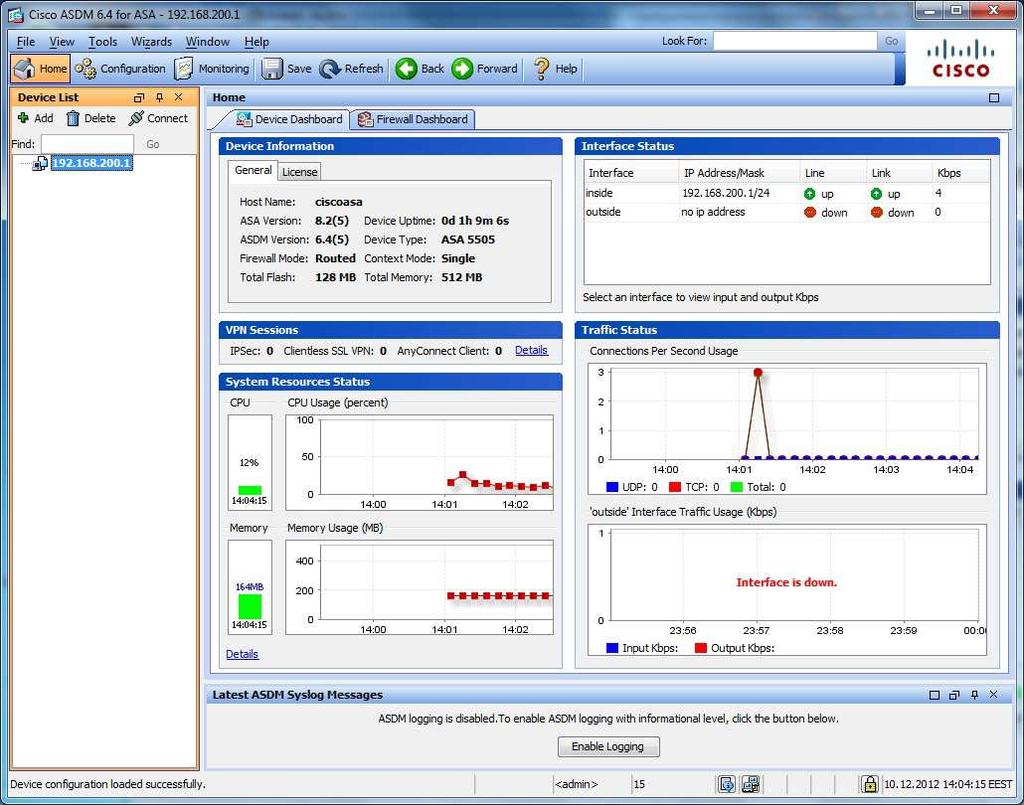
Task: Click the blue UDP legend swatch
Action: click(x=612, y=487)
